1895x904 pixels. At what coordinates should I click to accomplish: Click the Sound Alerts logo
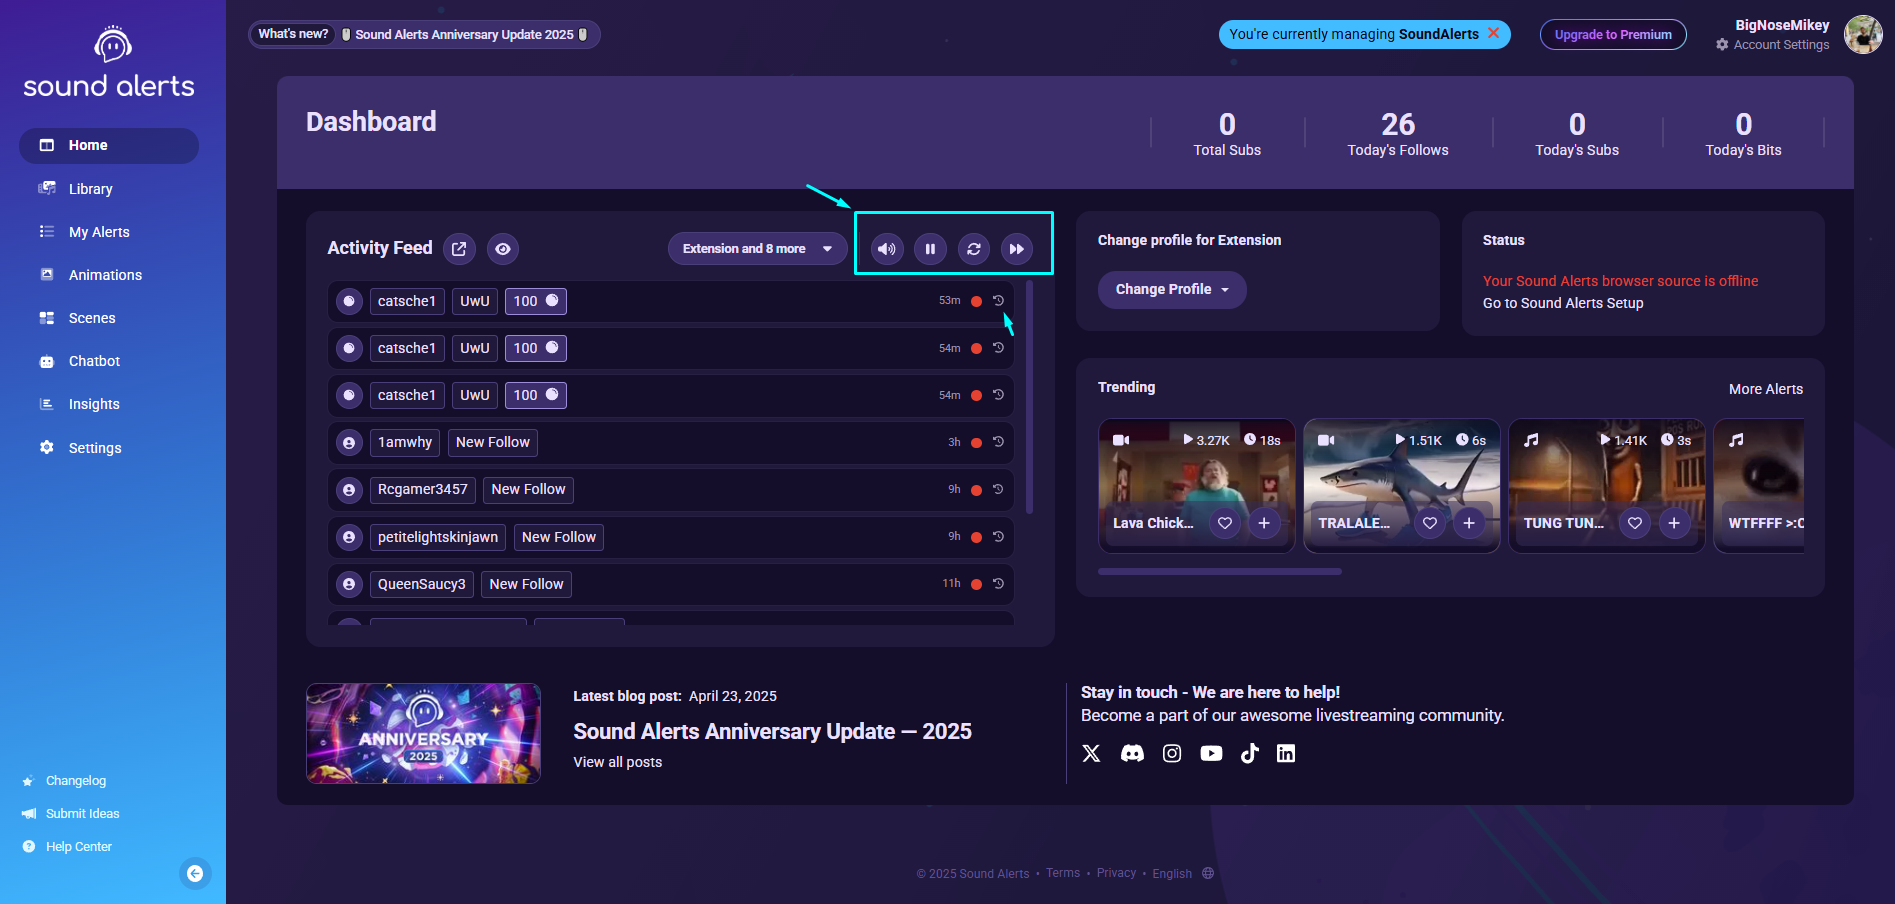click(109, 62)
